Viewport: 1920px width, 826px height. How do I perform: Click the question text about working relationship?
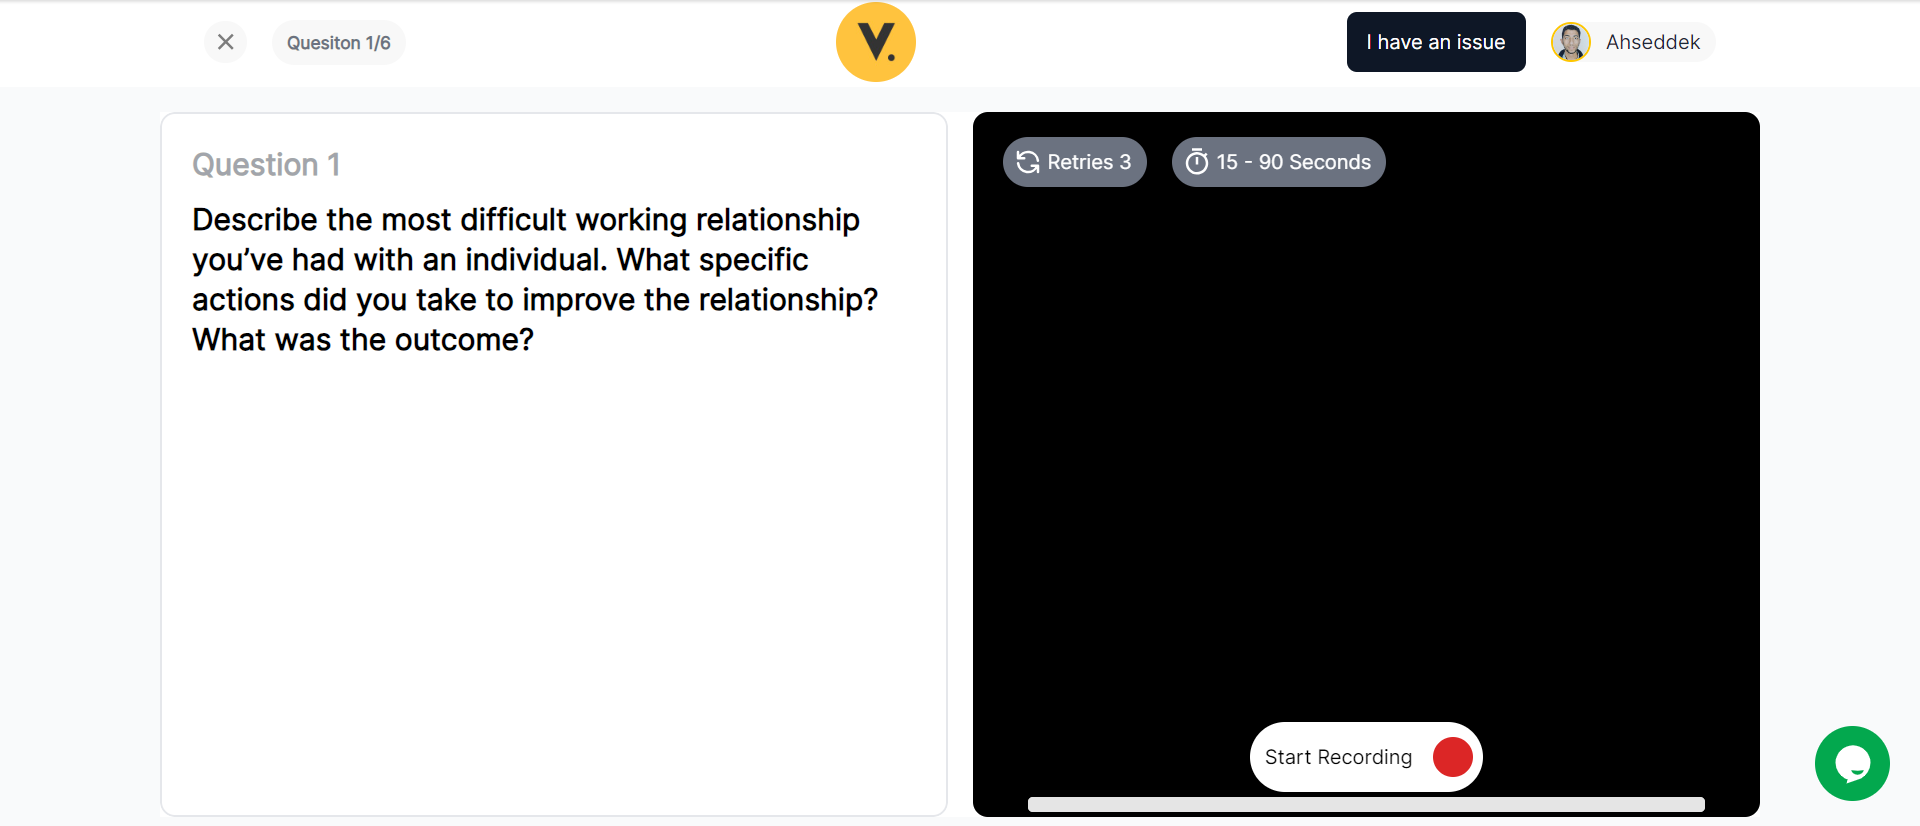[535, 279]
